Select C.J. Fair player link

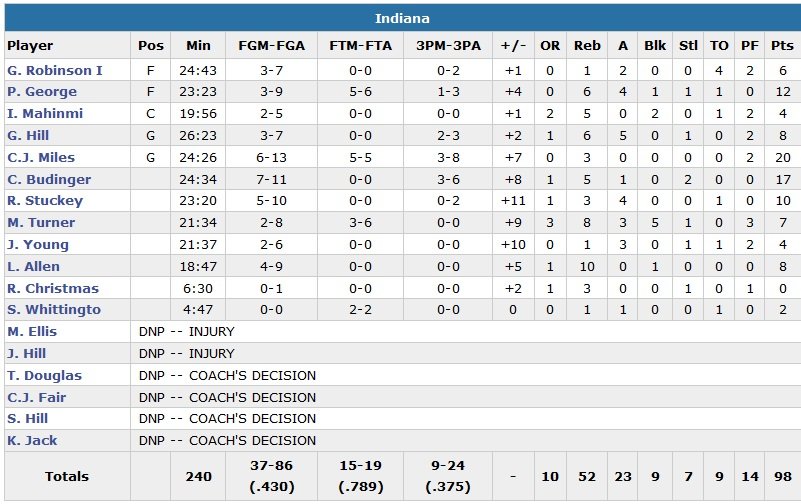[36, 397]
